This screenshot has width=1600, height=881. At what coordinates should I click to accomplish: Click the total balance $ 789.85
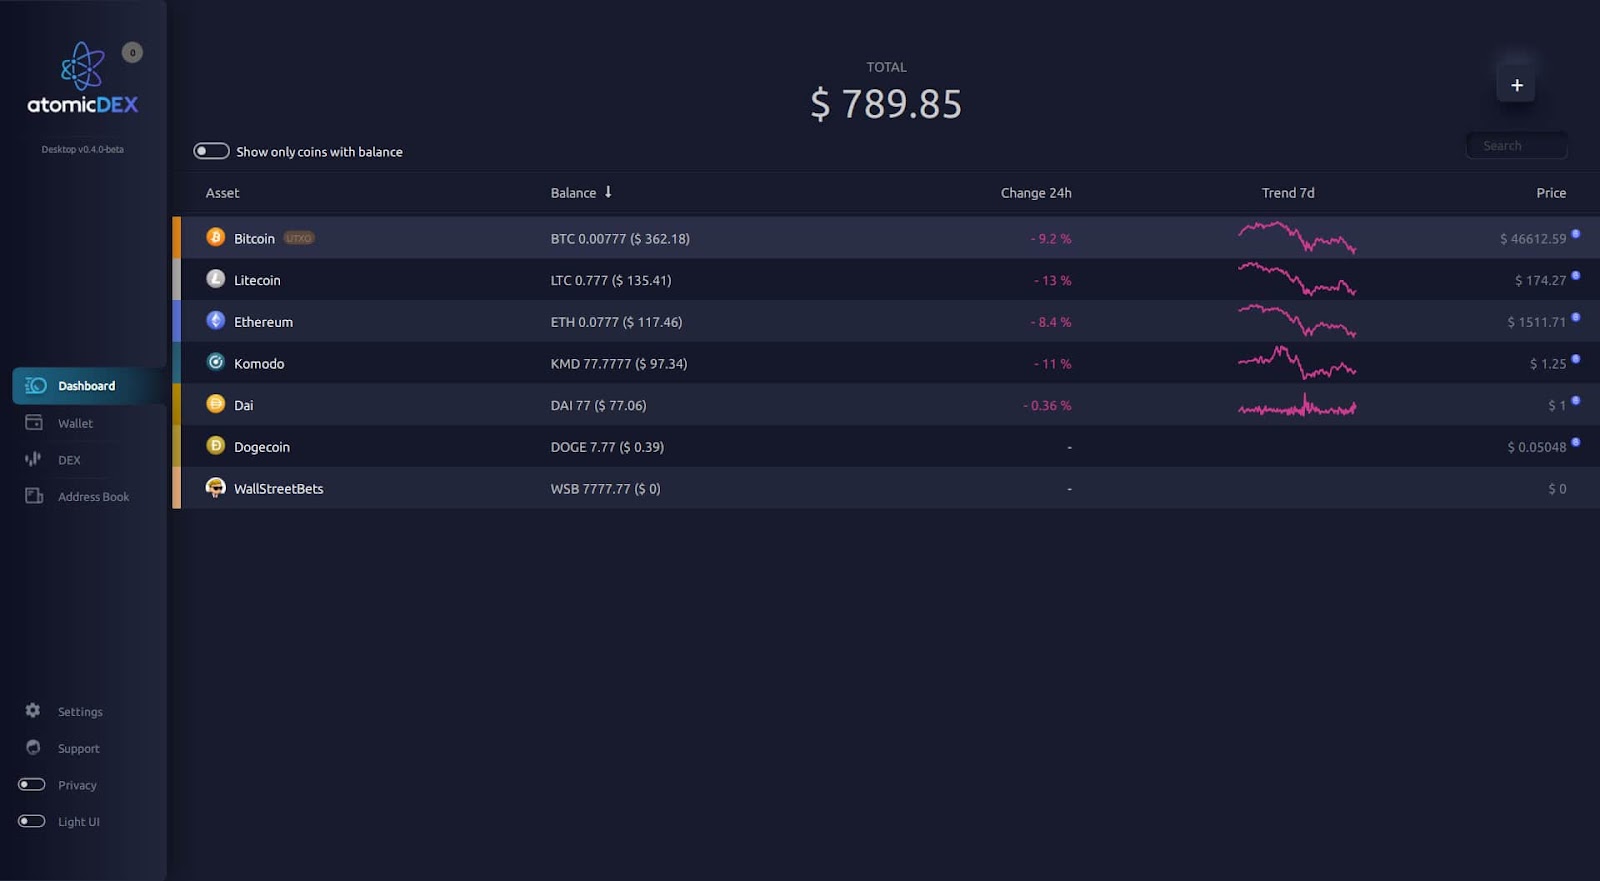tap(886, 104)
